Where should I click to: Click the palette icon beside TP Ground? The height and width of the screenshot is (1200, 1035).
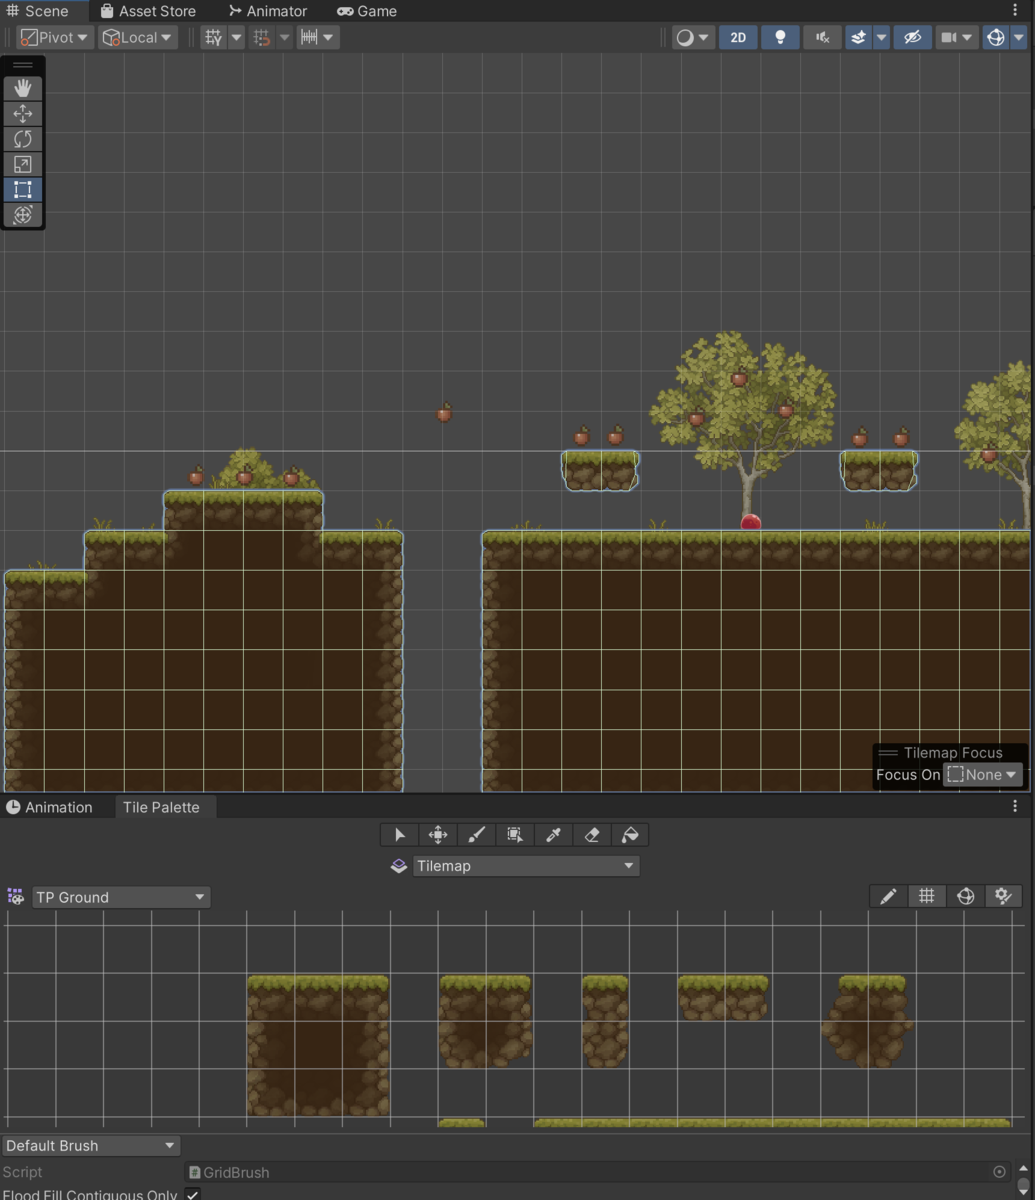click(x=15, y=896)
